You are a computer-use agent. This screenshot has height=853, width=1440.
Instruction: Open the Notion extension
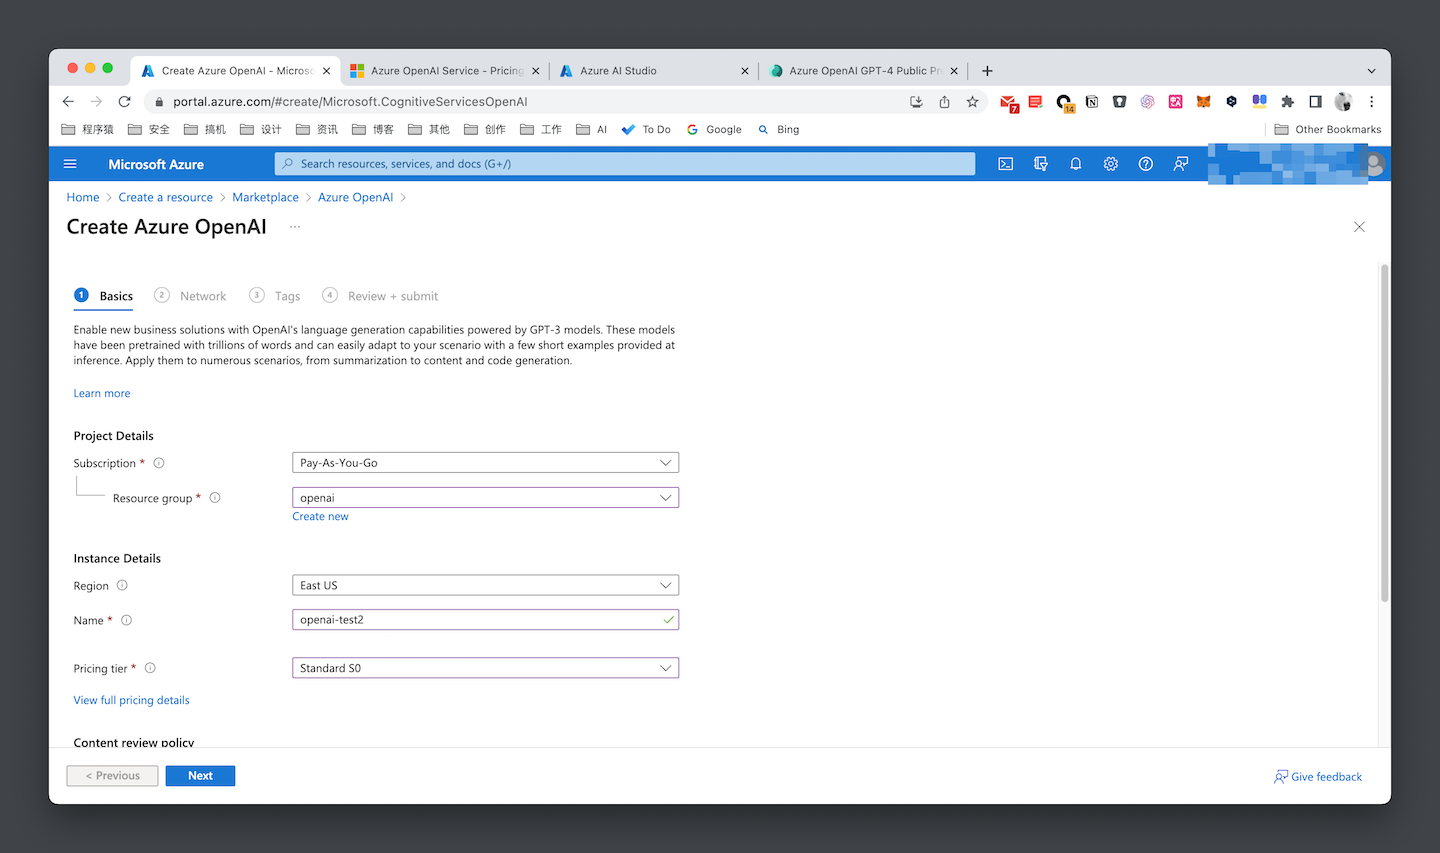[x=1092, y=101]
